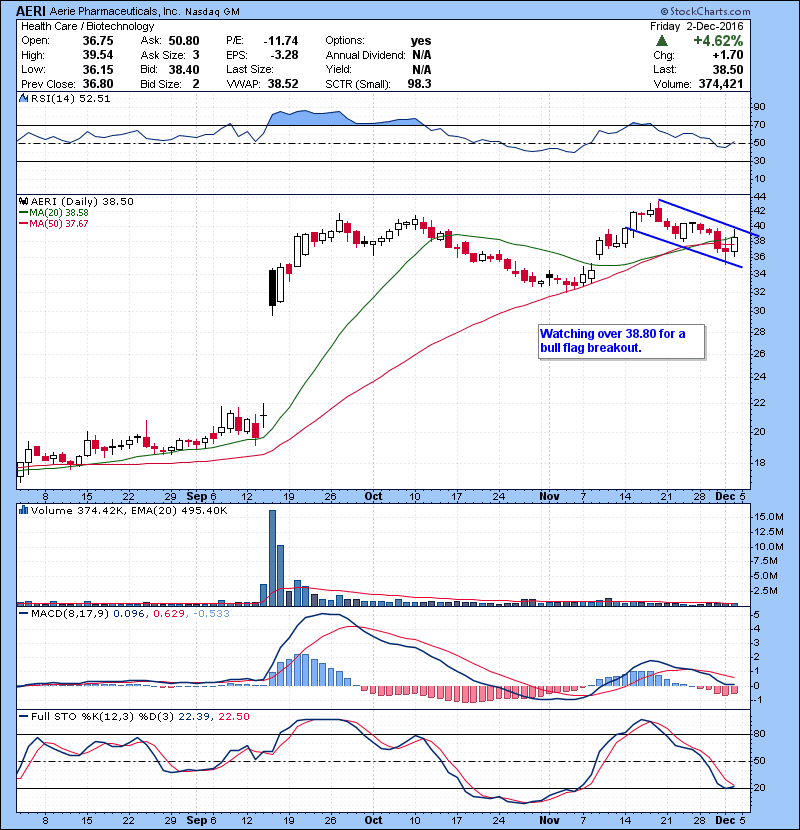800x830 pixels.
Task: Click the Volume value 374,421
Action: tap(721, 84)
